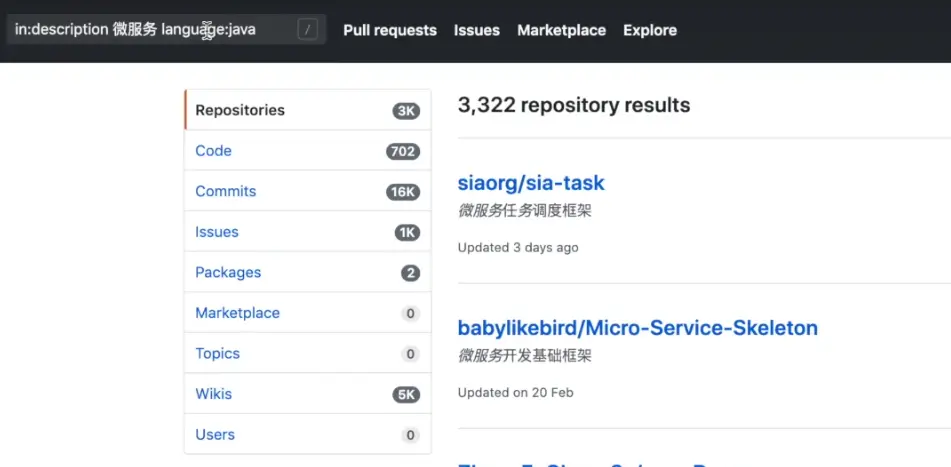Screen dimensions: 951x467
Task: Select the Marketplace filter in results sidebar
Action: tap(238, 313)
